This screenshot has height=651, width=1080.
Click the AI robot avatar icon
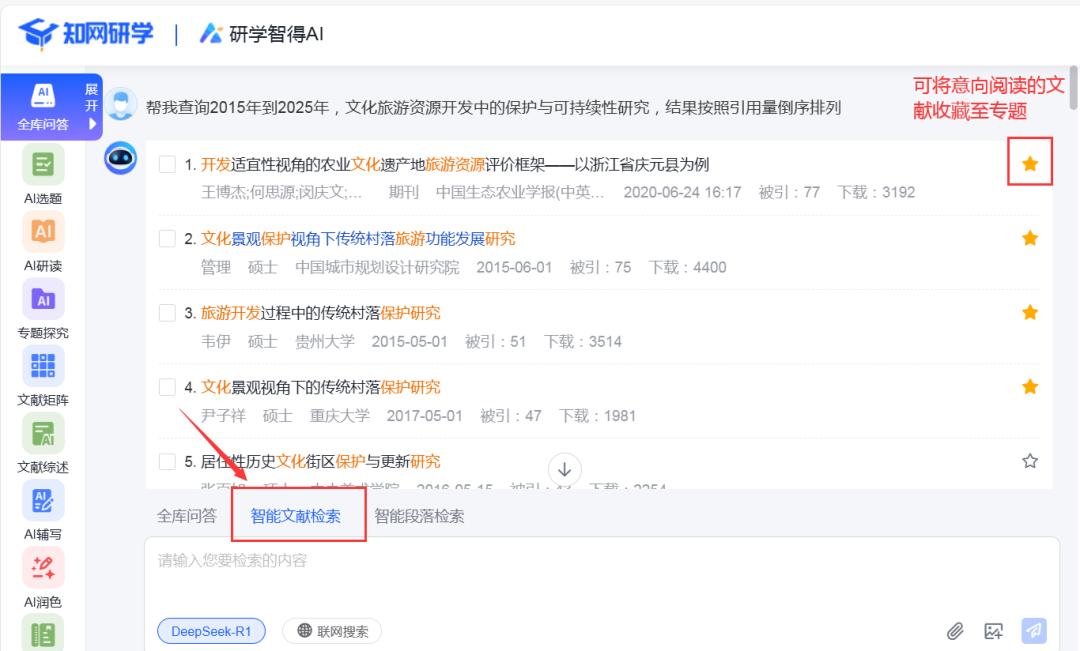click(121, 158)
